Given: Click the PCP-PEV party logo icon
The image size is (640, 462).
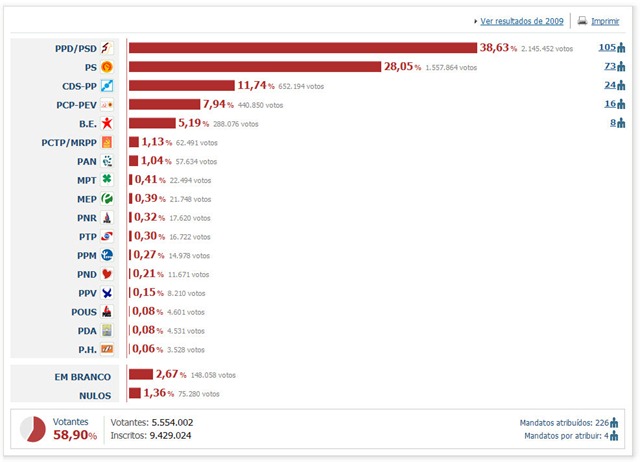Looking at the screenshot, I should (x=107, y=104).
